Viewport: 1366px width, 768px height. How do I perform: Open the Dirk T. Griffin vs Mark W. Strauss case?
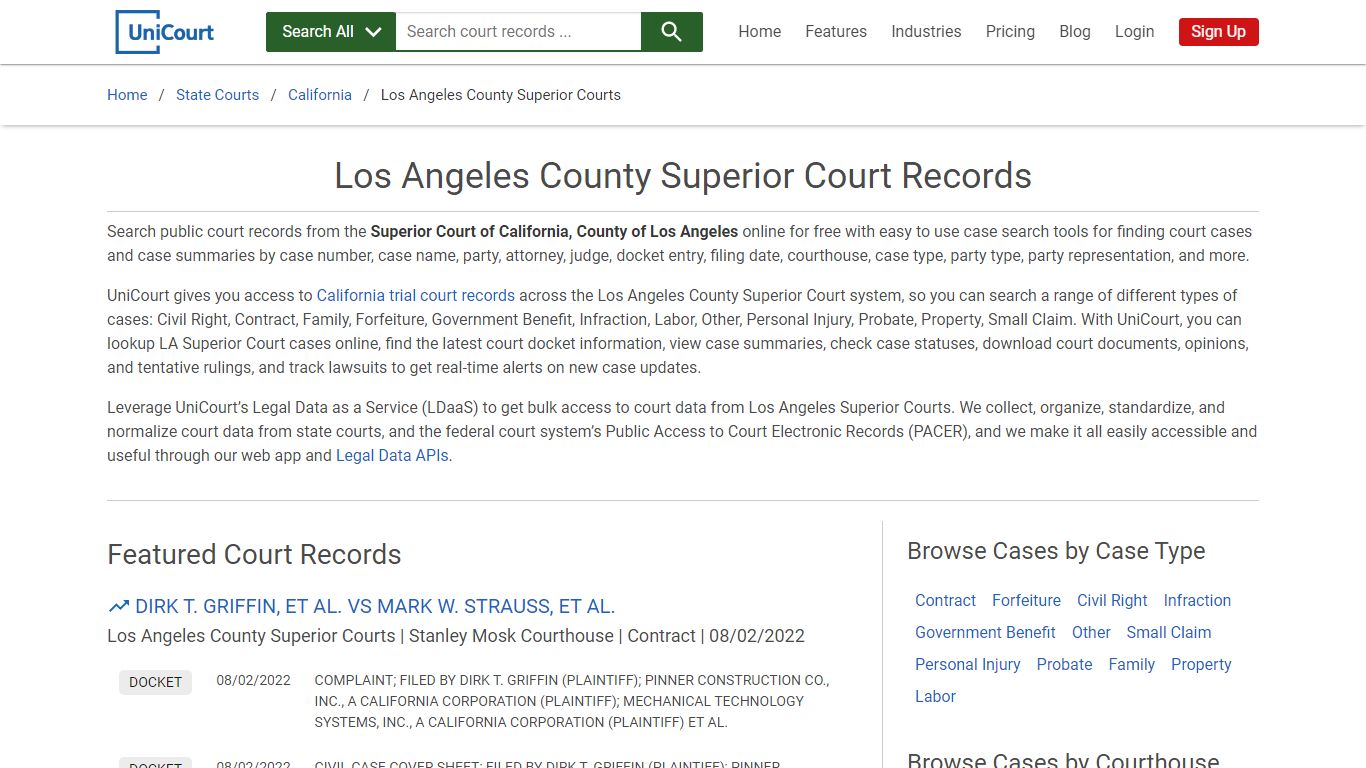375,606
